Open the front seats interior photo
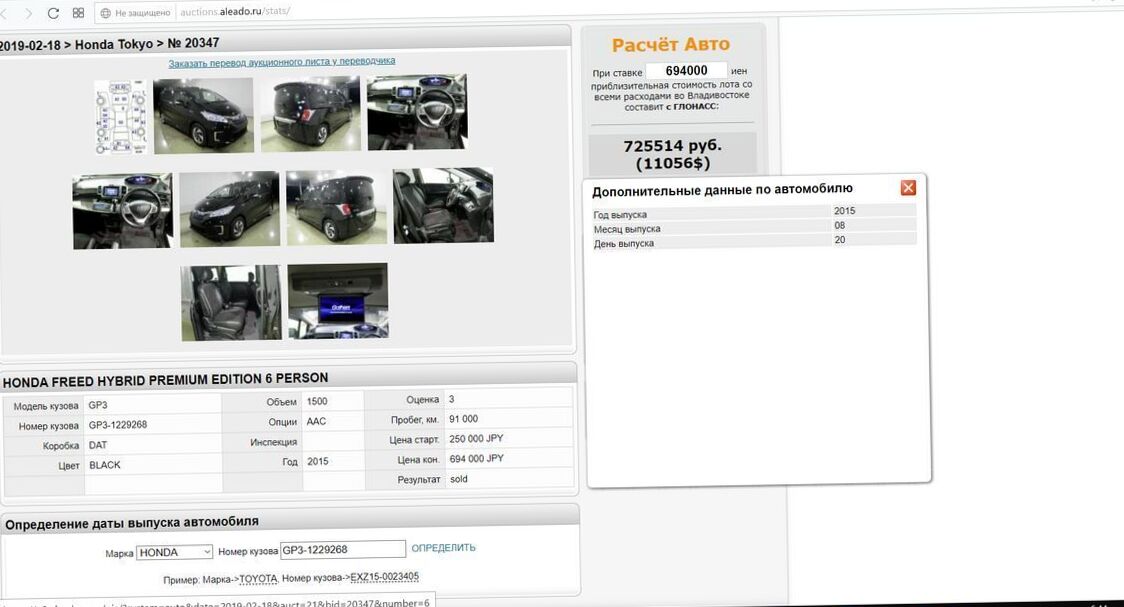The width and height of the screenshot is (1124, 607). tap(443, 206)
